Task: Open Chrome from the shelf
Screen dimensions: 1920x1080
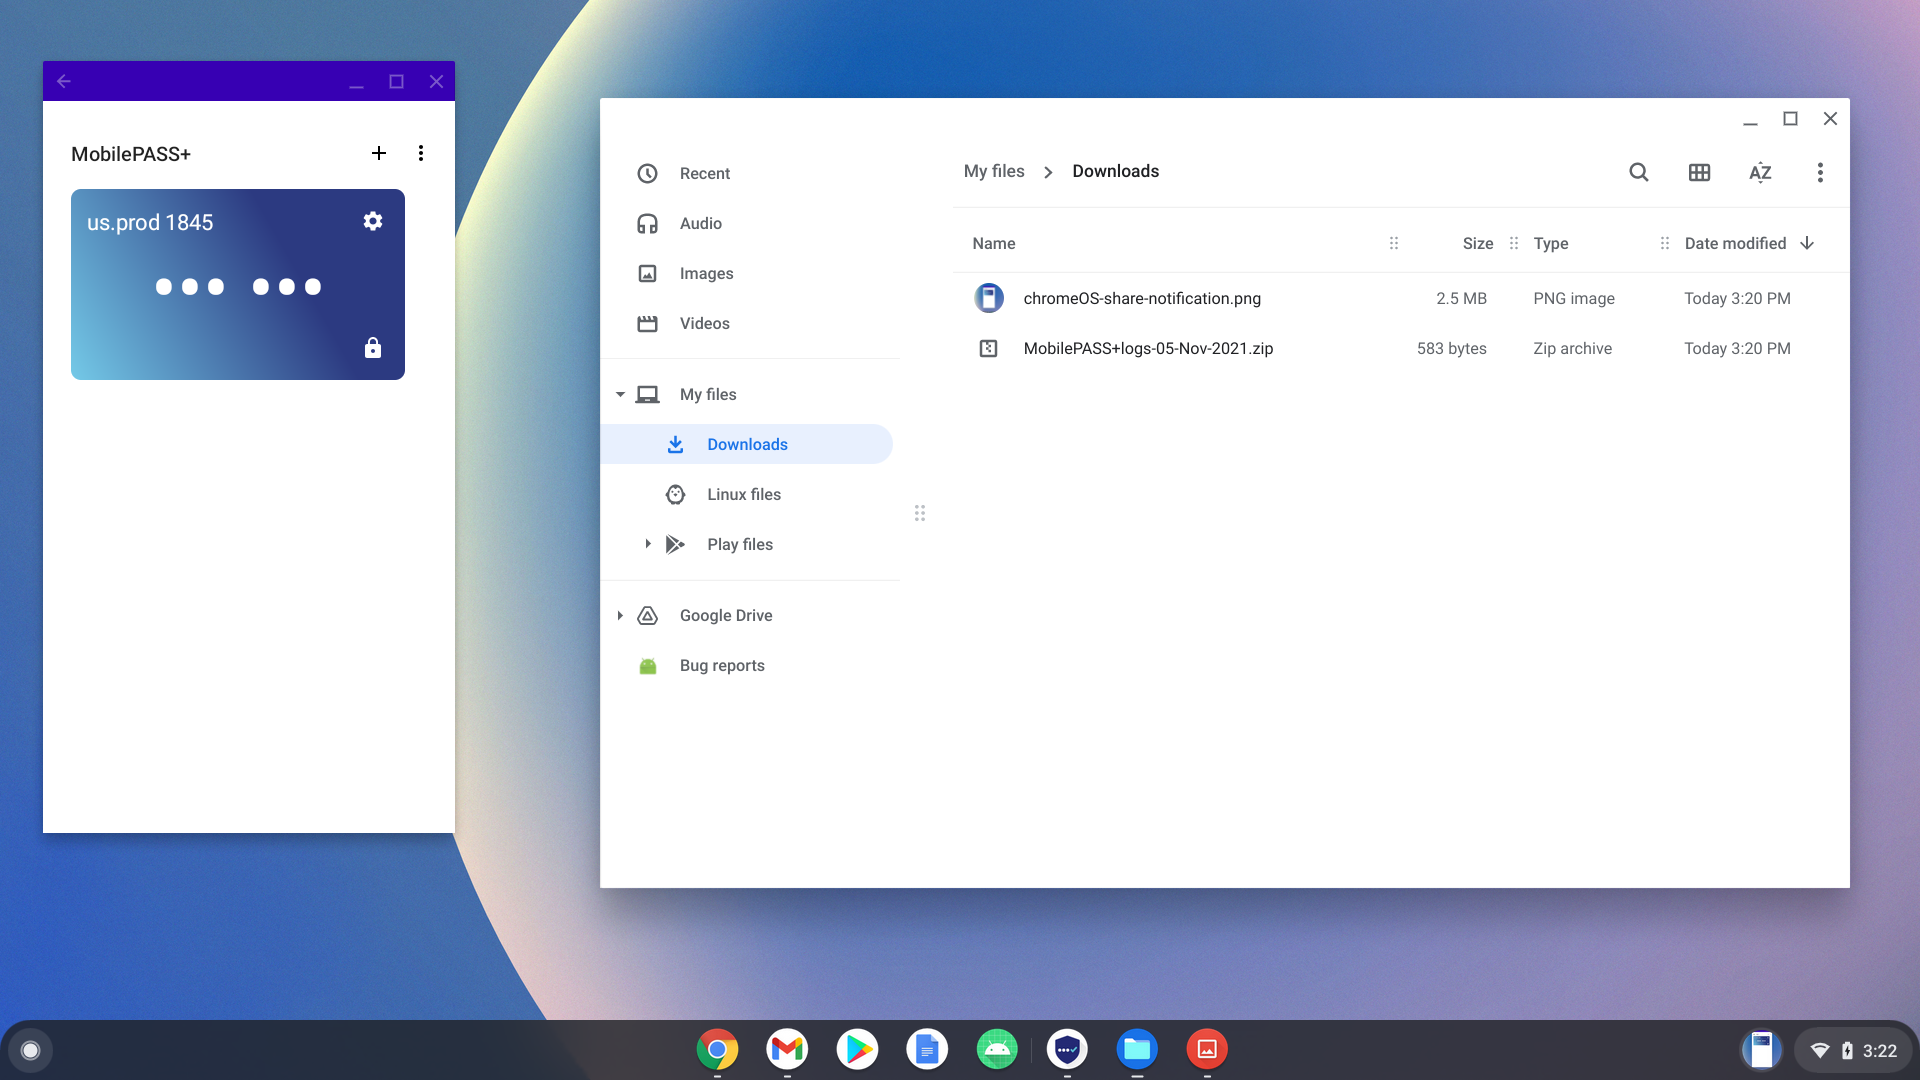Action: pos(717,1049)
